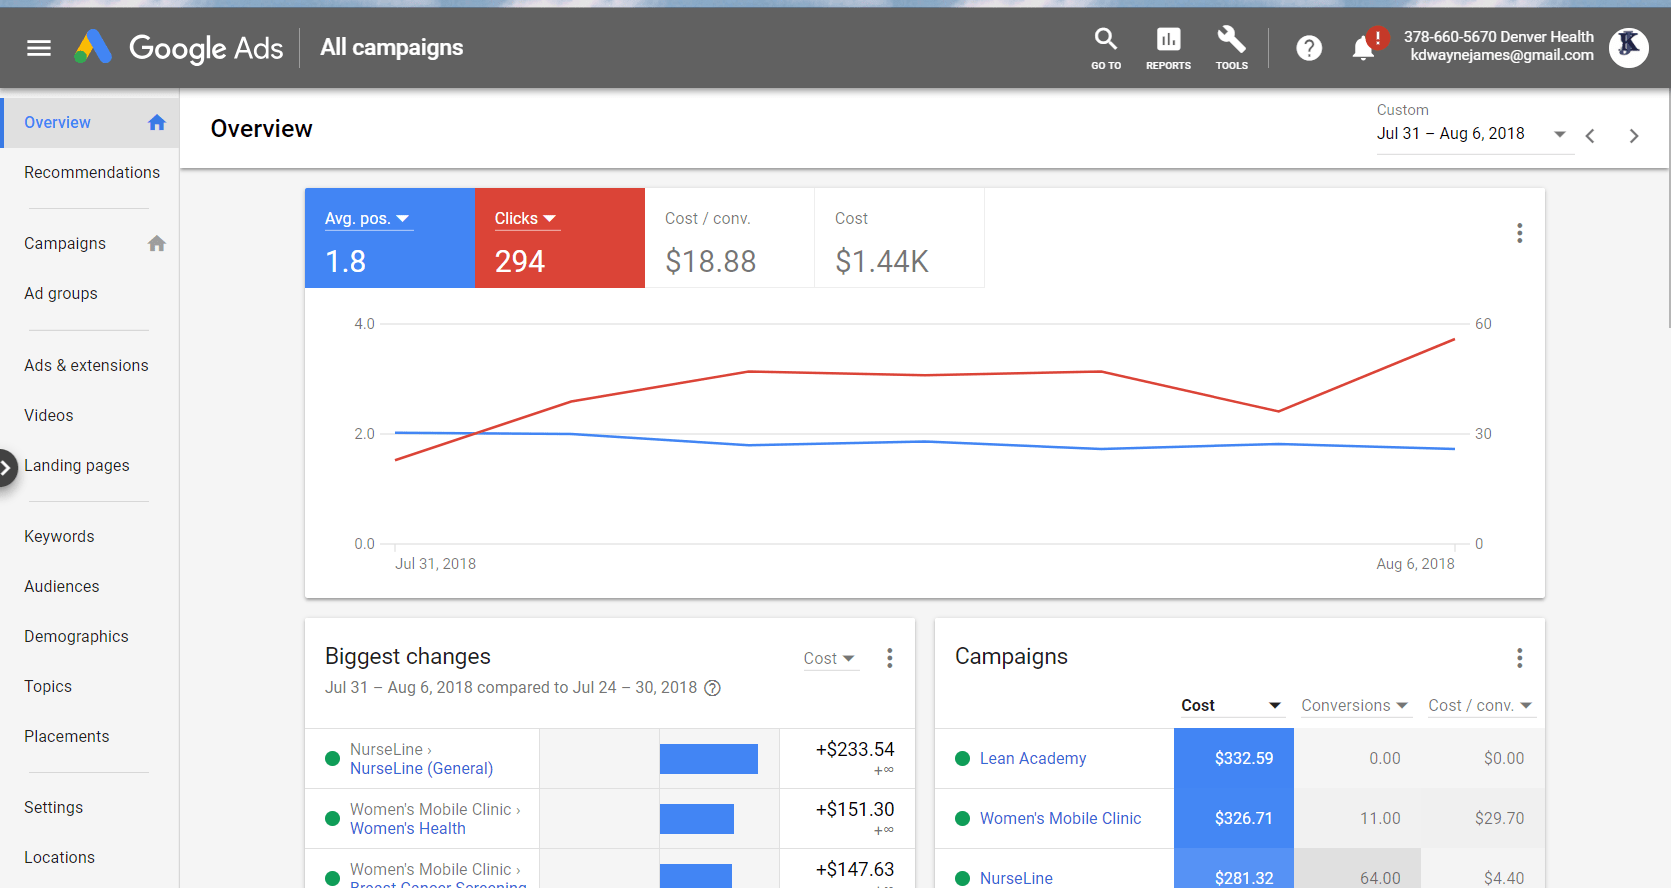Go to the next date period arrow

(1633, 136)
